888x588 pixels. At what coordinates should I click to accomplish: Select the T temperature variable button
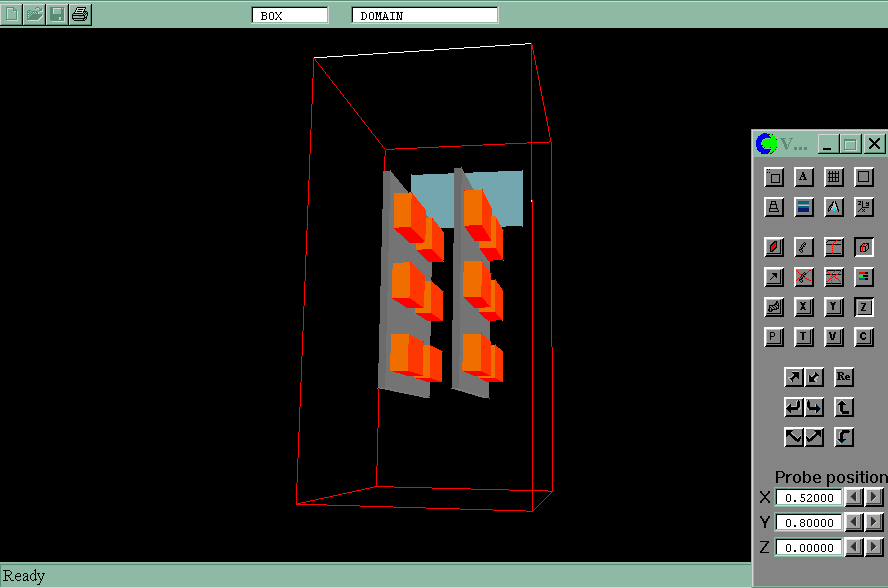[x=804, y=337]
